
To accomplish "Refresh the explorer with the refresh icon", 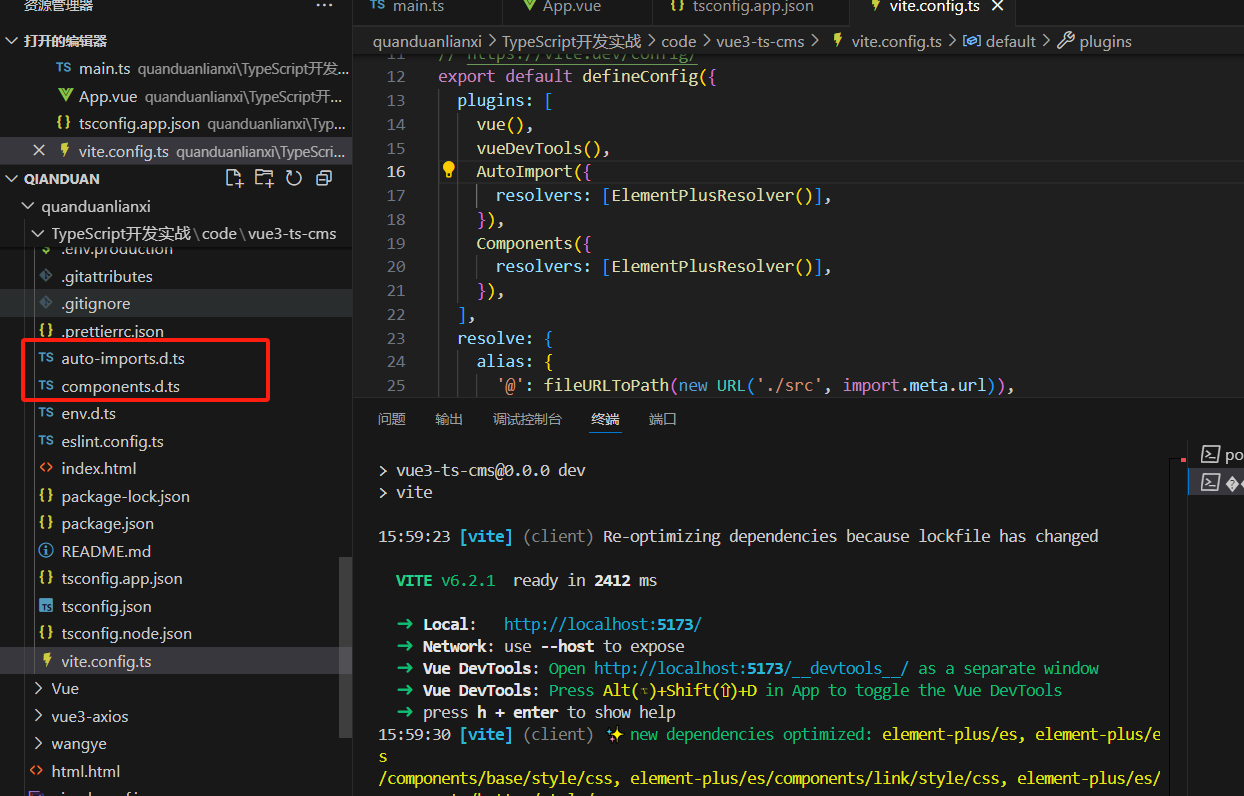I will click(x=294, y=178).
